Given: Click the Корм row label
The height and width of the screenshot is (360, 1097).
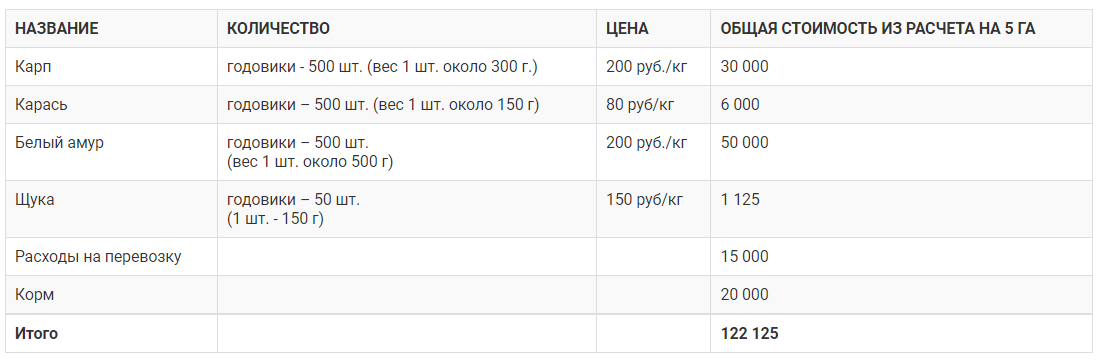Looking at the screenshot, I should pyautogui.click(x=34, y=295).
